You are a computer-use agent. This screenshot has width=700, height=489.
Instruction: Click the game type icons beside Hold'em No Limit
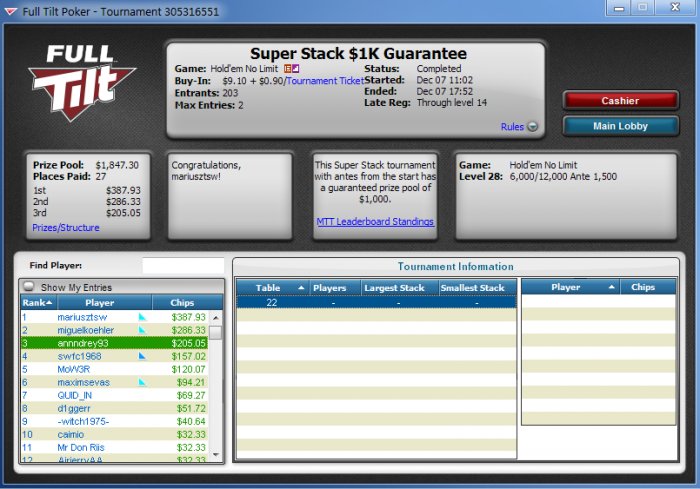[x=292, y=69]
